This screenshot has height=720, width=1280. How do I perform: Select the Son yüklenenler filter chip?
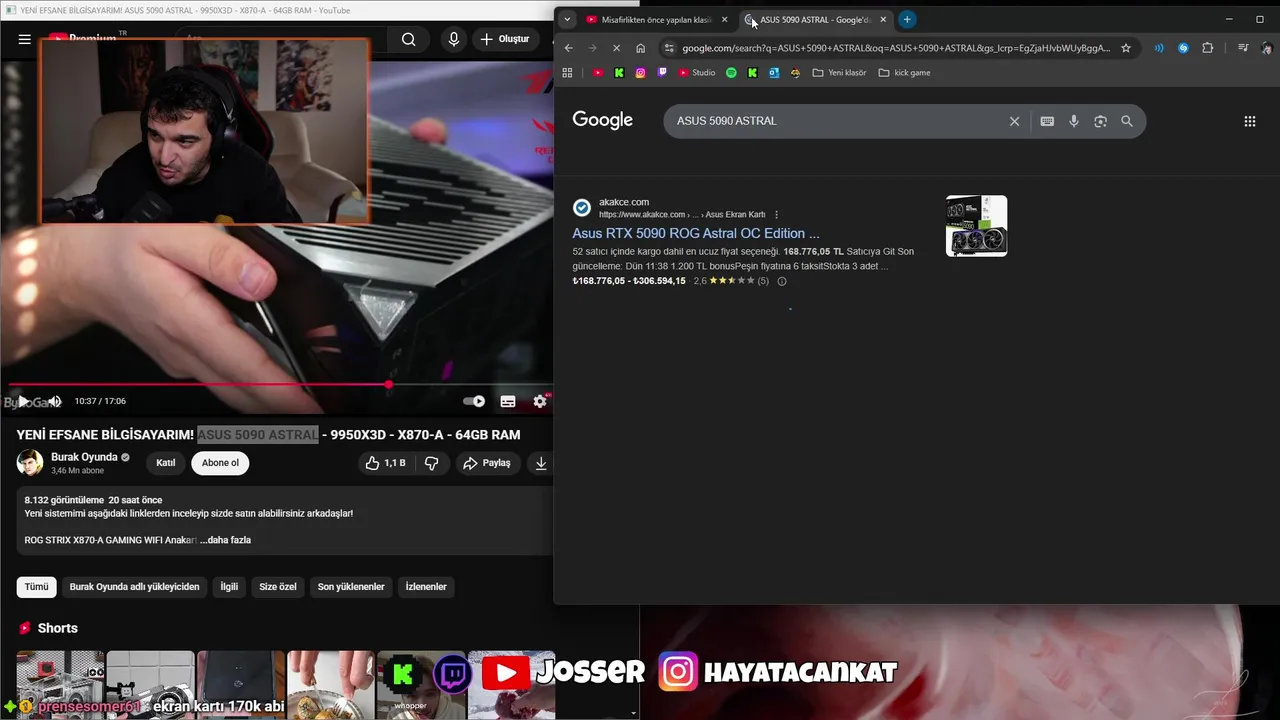pyautogui.click(x=351, y=587)
